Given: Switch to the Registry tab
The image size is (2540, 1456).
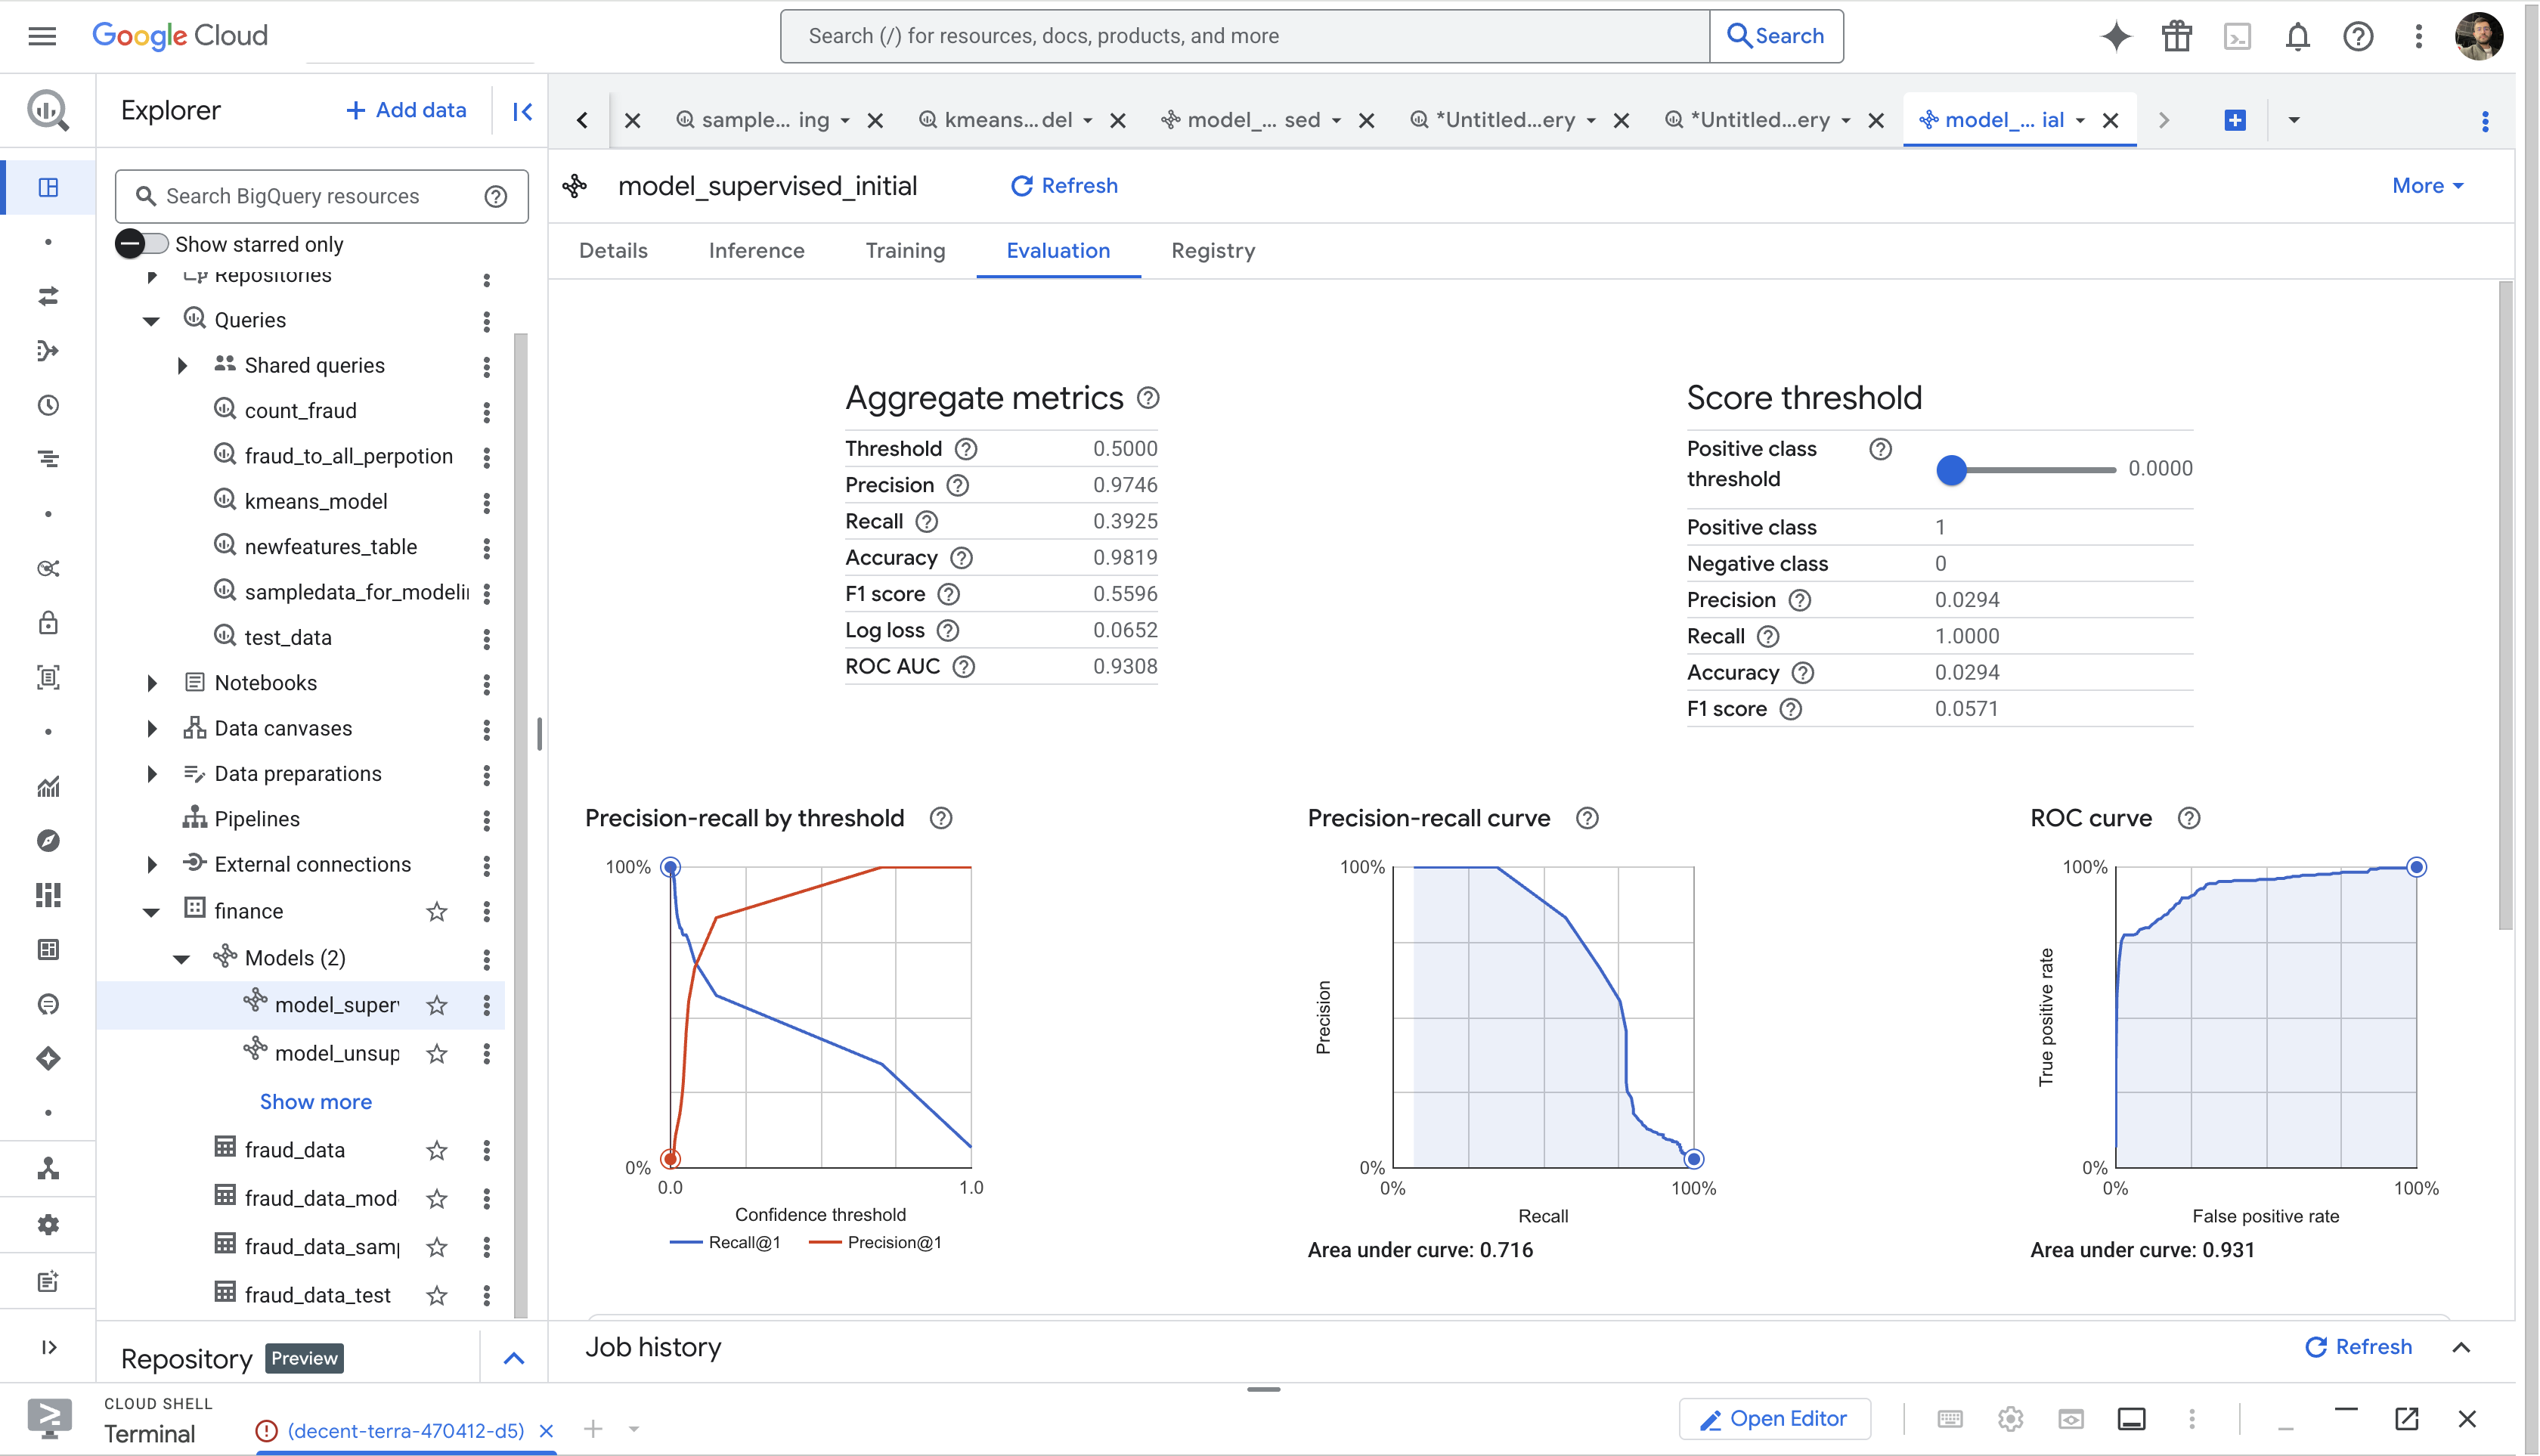Looking at the screenshot, I should (1213, 251).
